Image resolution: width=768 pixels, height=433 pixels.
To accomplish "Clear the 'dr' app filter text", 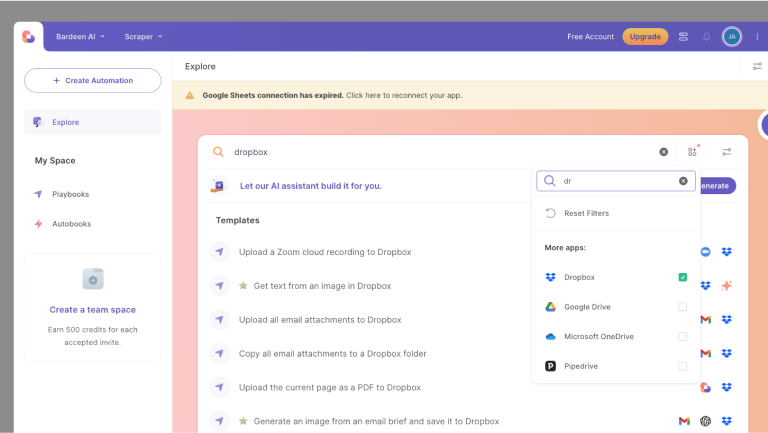I will [x=683, y=181].
